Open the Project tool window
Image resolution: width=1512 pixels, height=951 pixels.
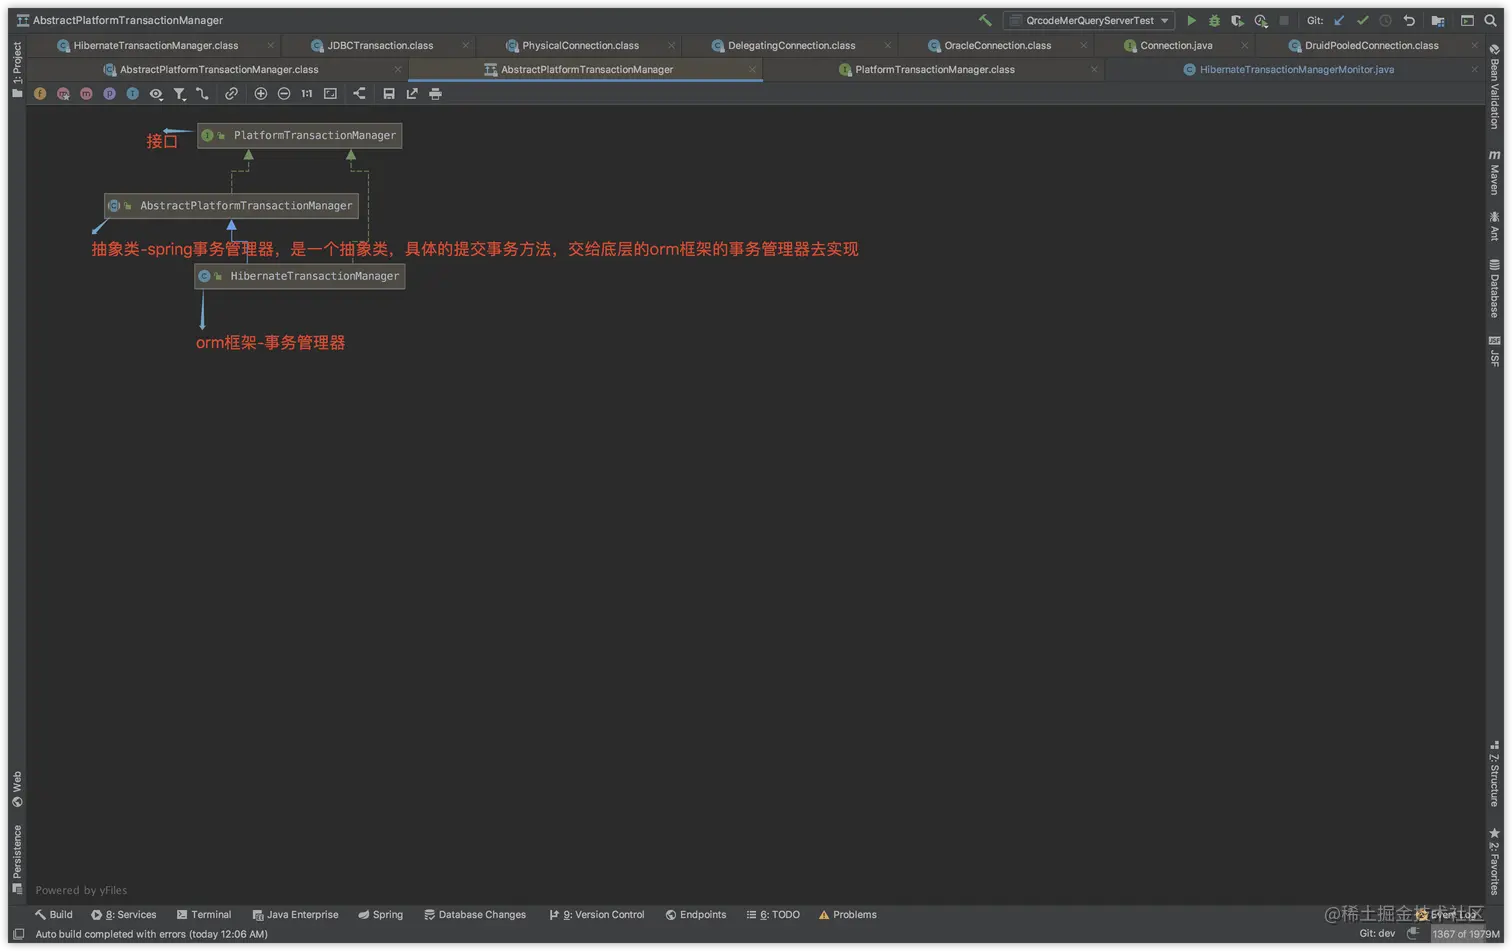(x=17, y=70)
